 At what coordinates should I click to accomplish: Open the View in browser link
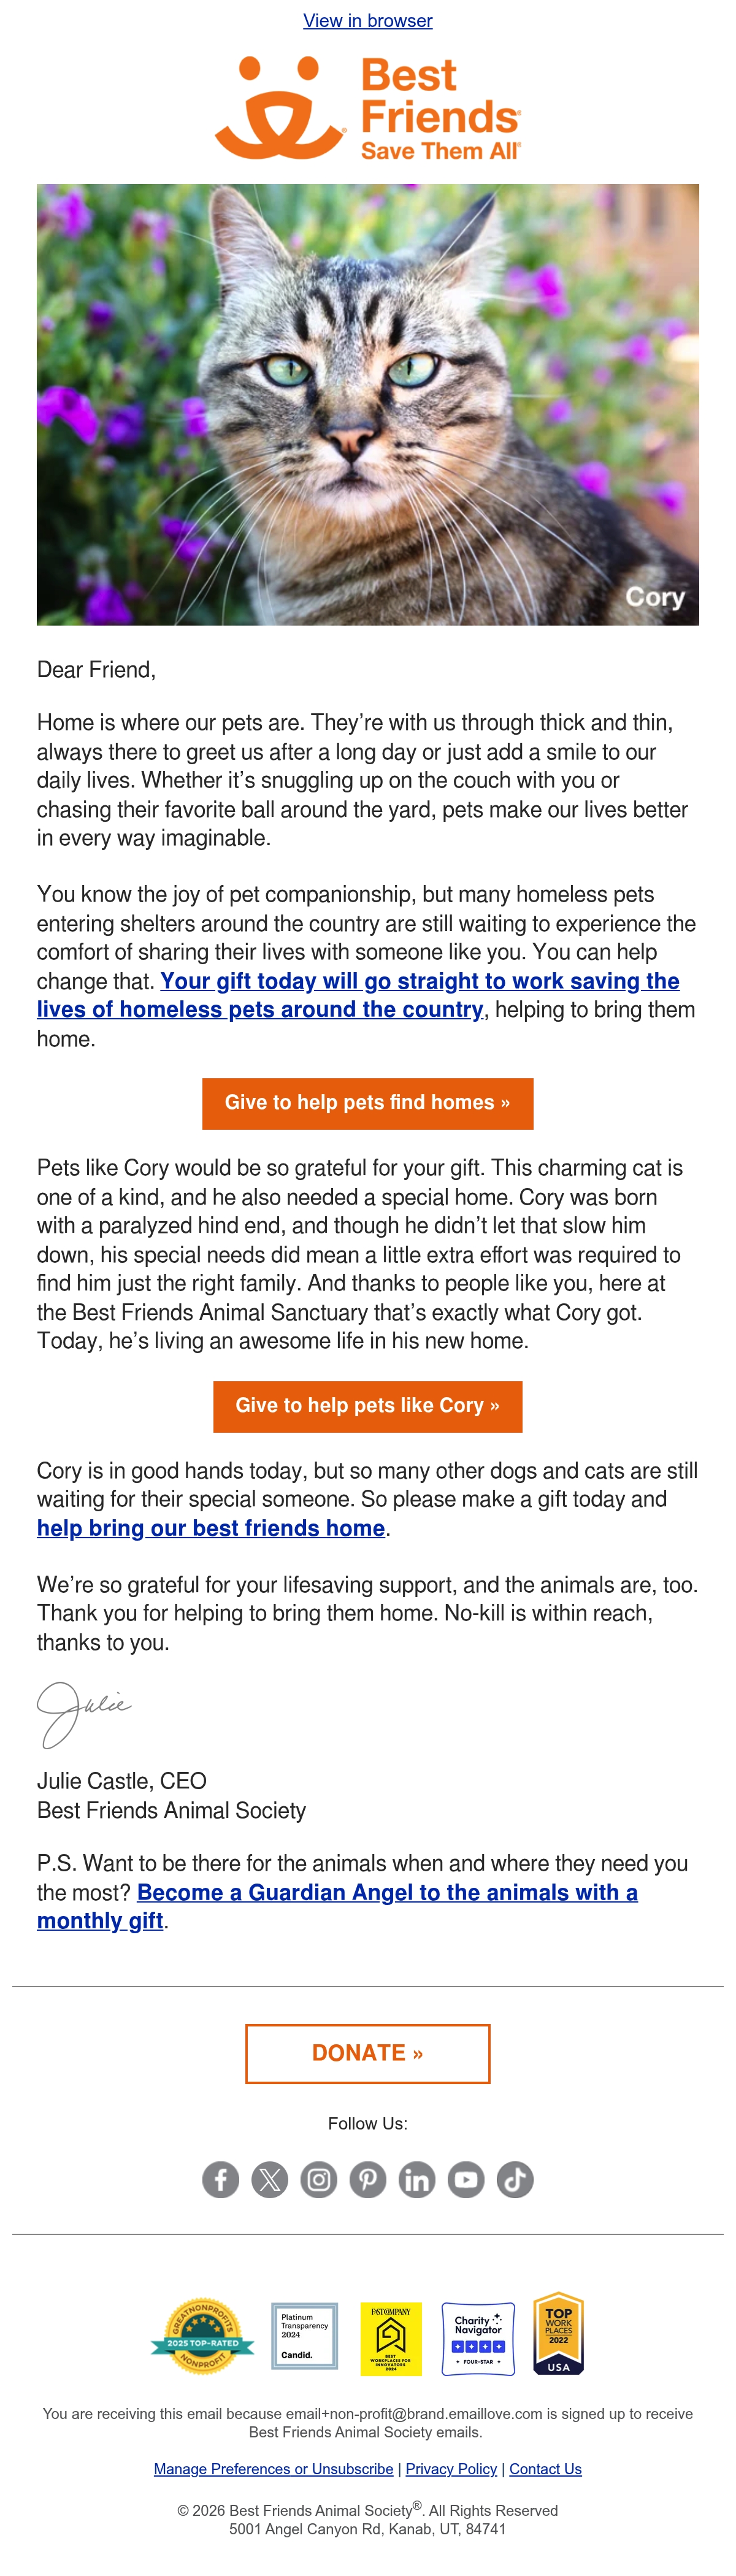pos(368,20)
